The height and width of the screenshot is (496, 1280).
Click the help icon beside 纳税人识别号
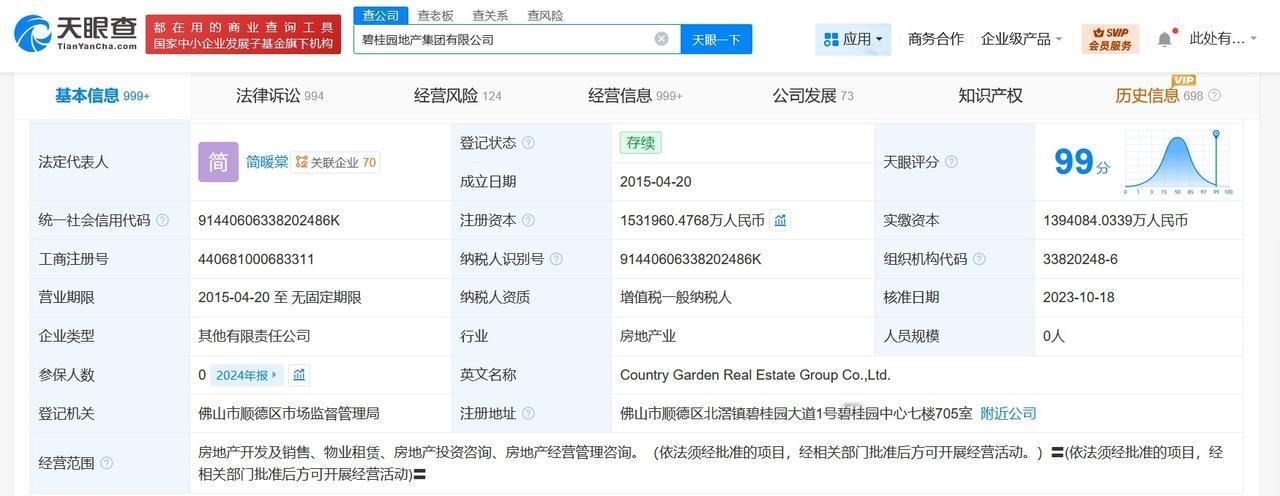[556, 259]
